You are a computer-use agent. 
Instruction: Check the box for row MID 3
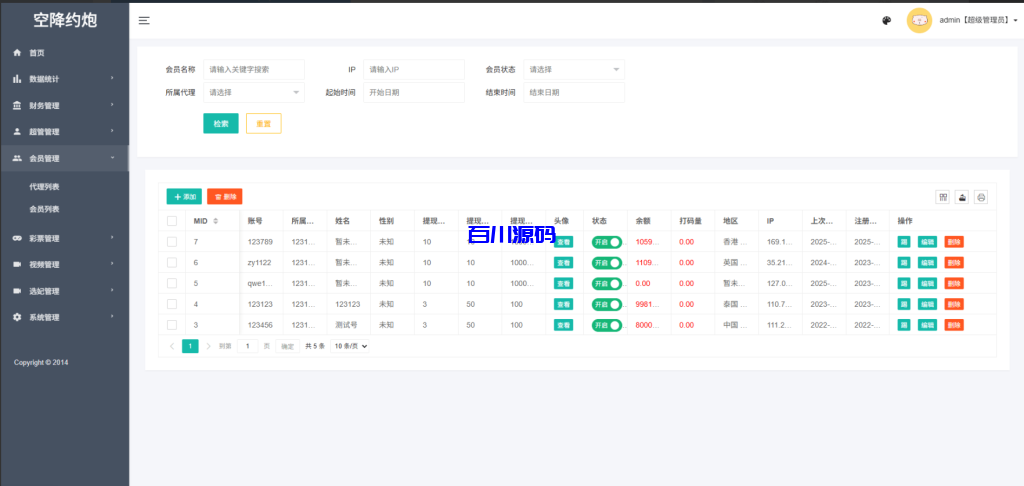pos(172,325)
